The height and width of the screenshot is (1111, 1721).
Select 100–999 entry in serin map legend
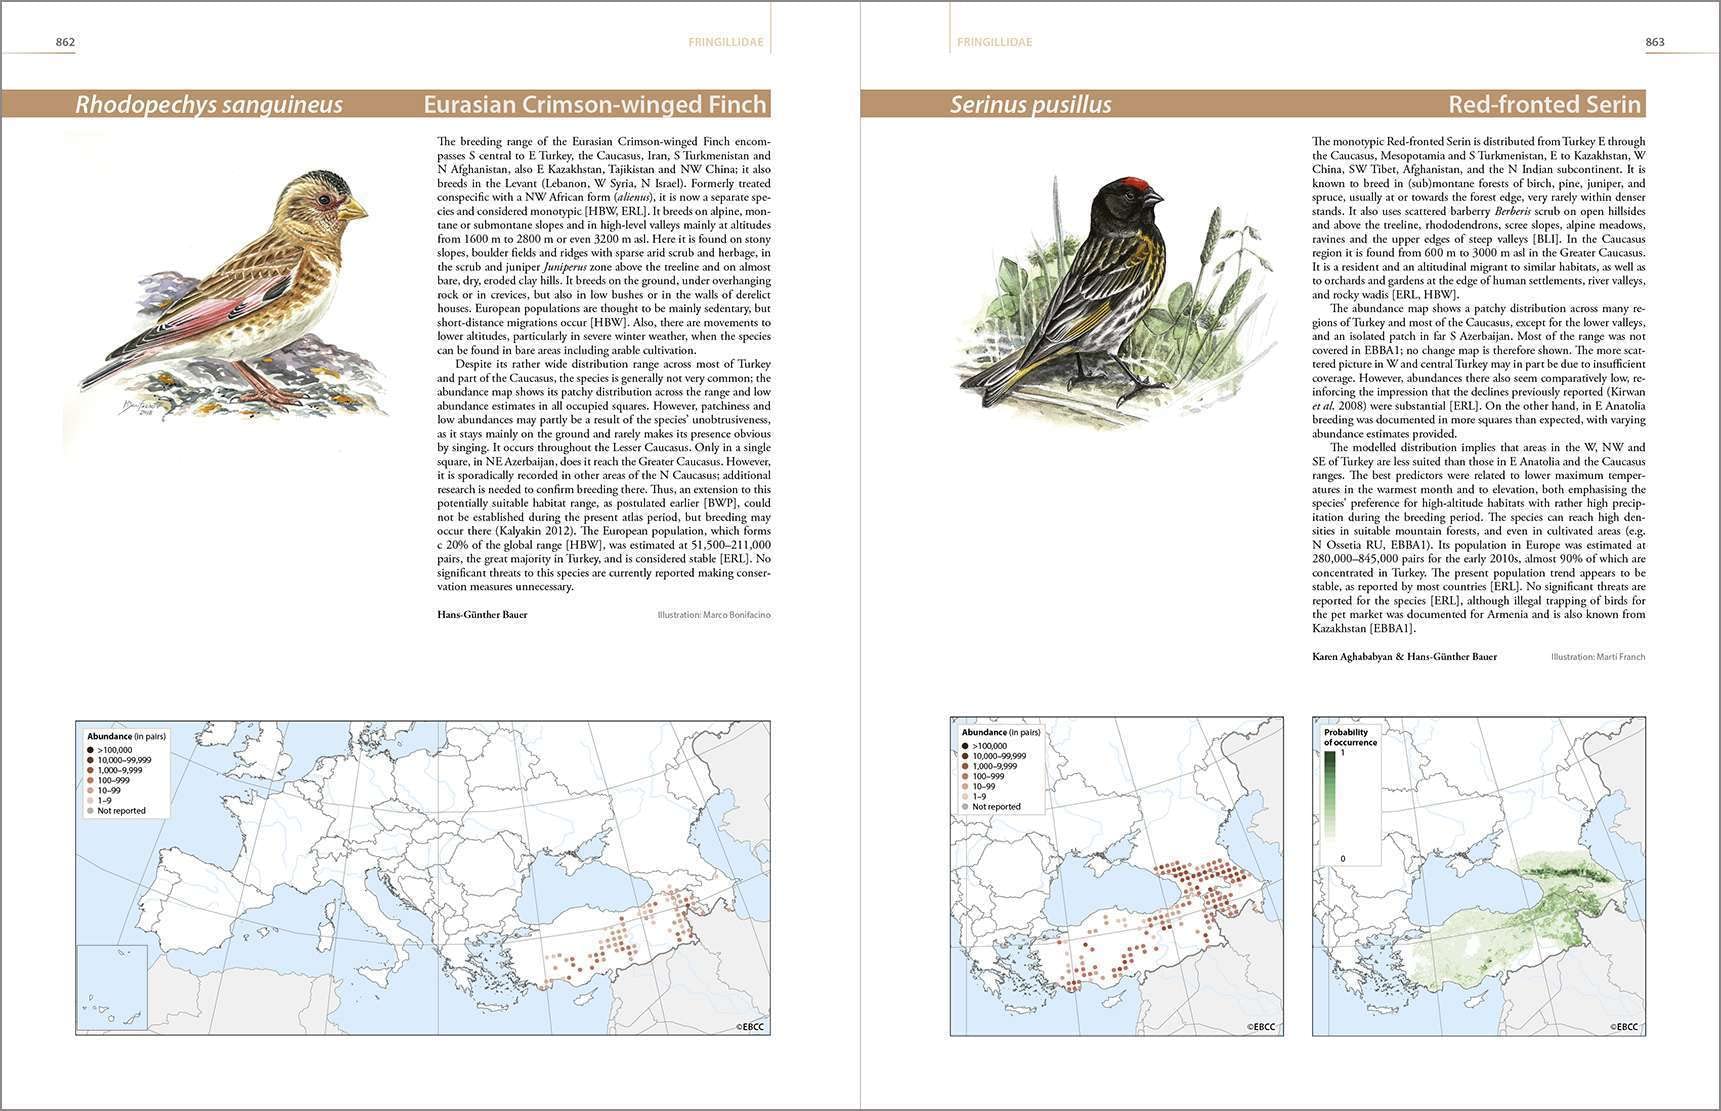(984, 776)
